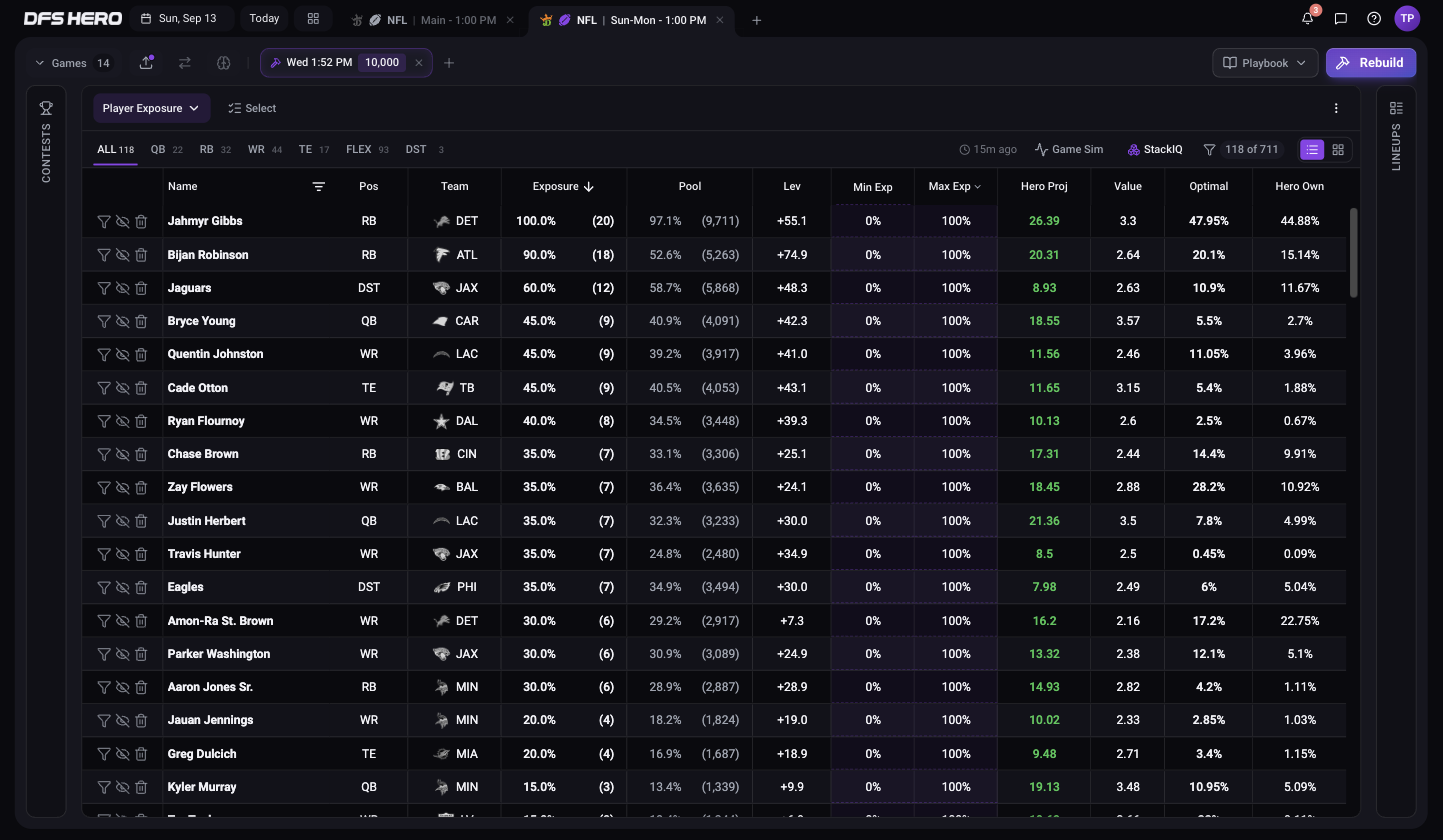Open the Playbook dropdown
This screenshot has width=1443, height=840.
[x=1265, y=62]
